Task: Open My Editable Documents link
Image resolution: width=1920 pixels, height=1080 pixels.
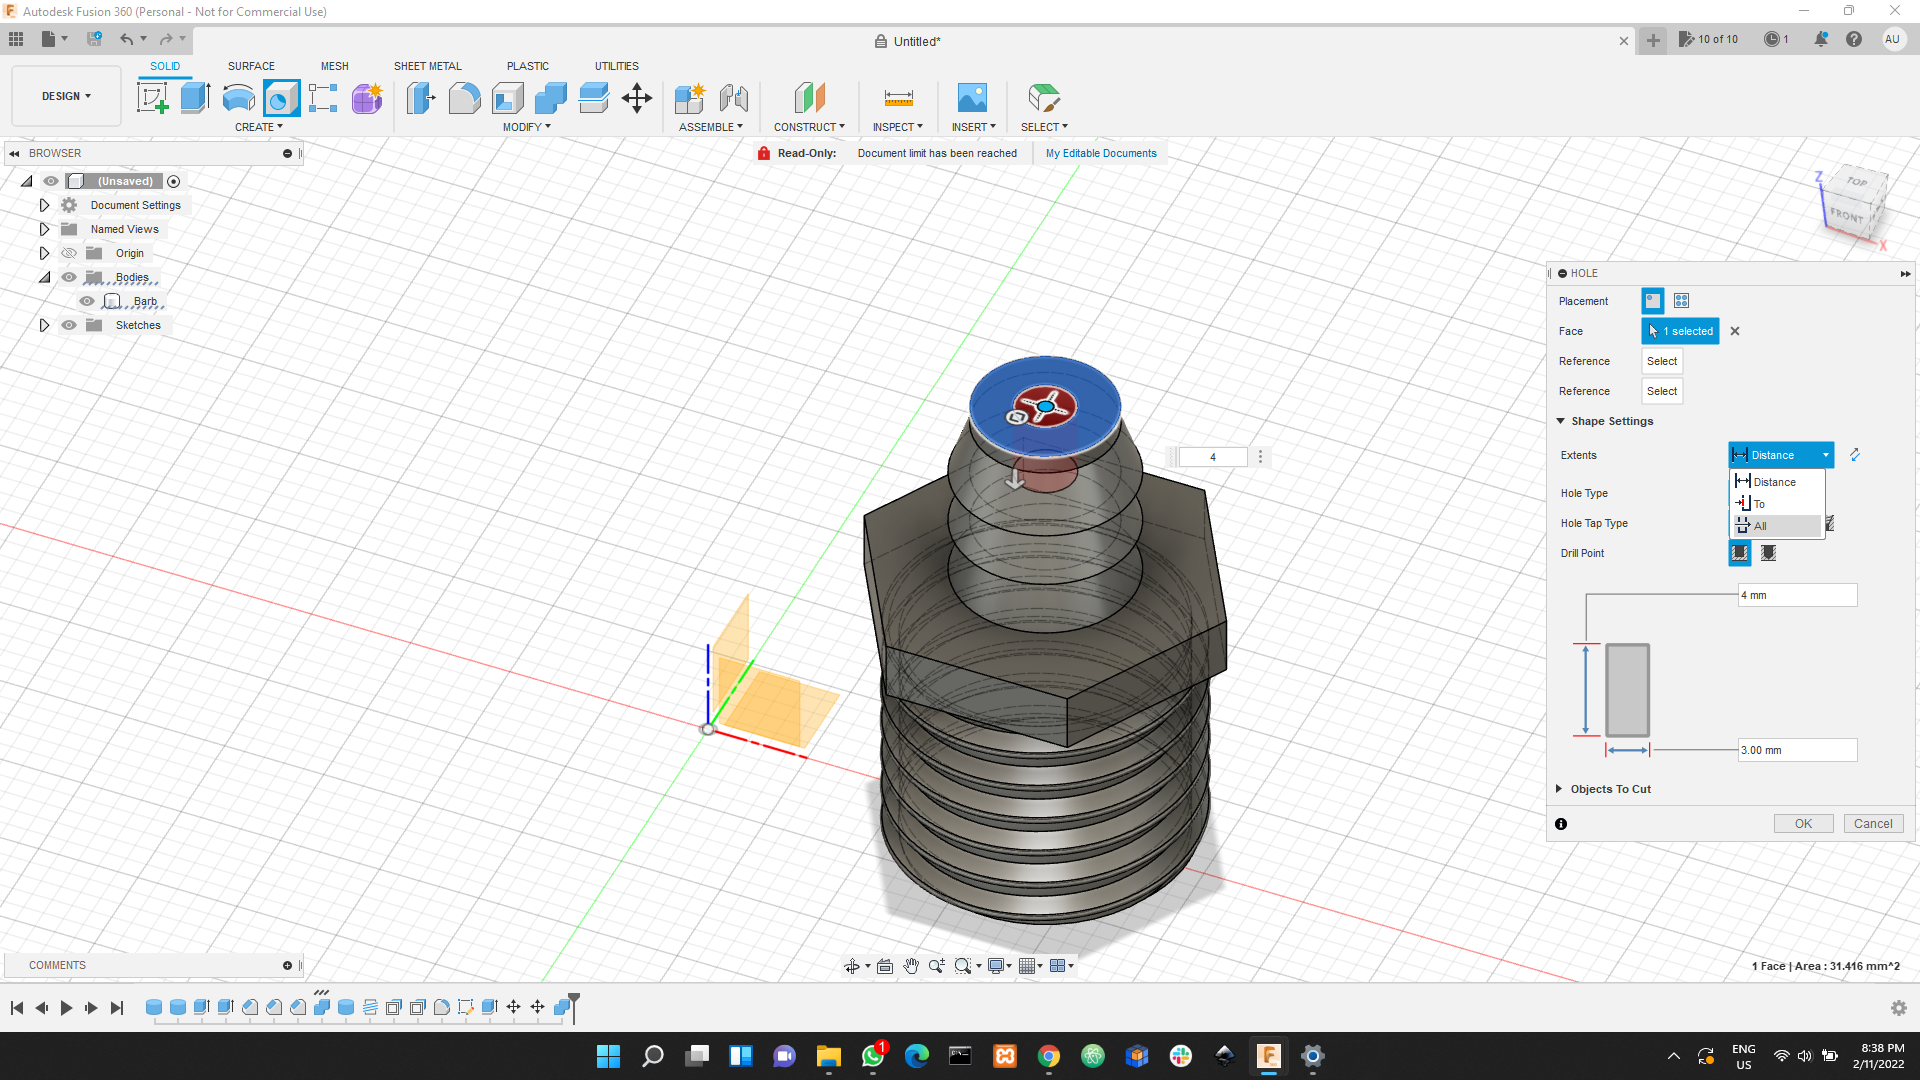Action: click(1100, 153)
